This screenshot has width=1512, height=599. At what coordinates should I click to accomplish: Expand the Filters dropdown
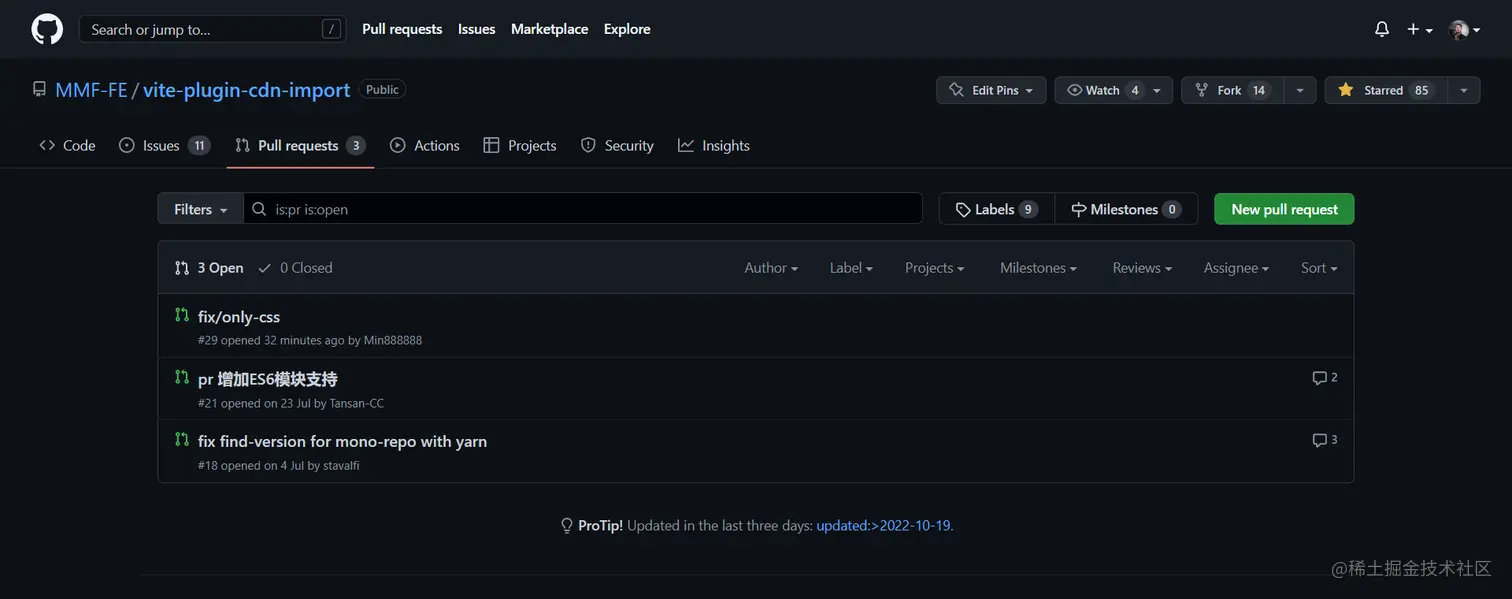tap(200, 209)
